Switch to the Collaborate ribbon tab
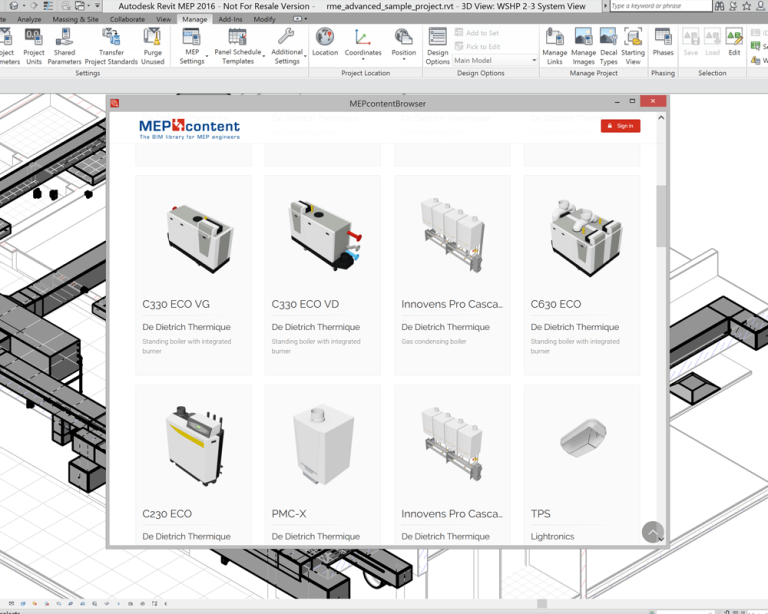768x614 pixels. click(x=127, y=19)
